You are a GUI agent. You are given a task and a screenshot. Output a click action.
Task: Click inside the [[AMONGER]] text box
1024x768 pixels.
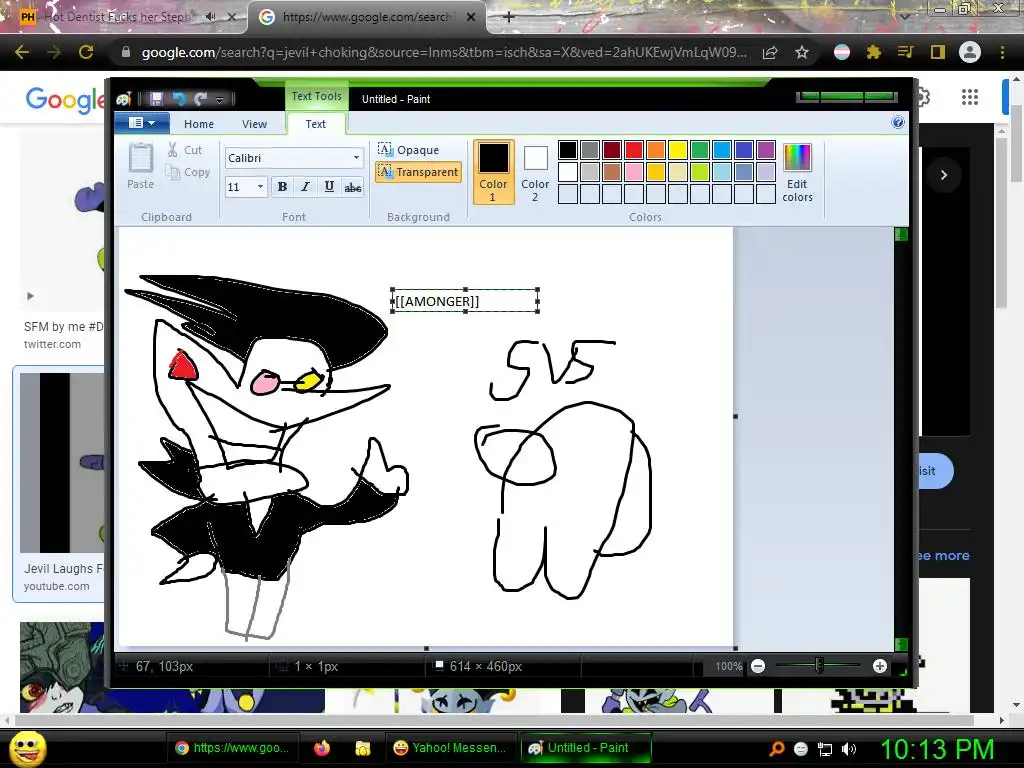[464, 301]
